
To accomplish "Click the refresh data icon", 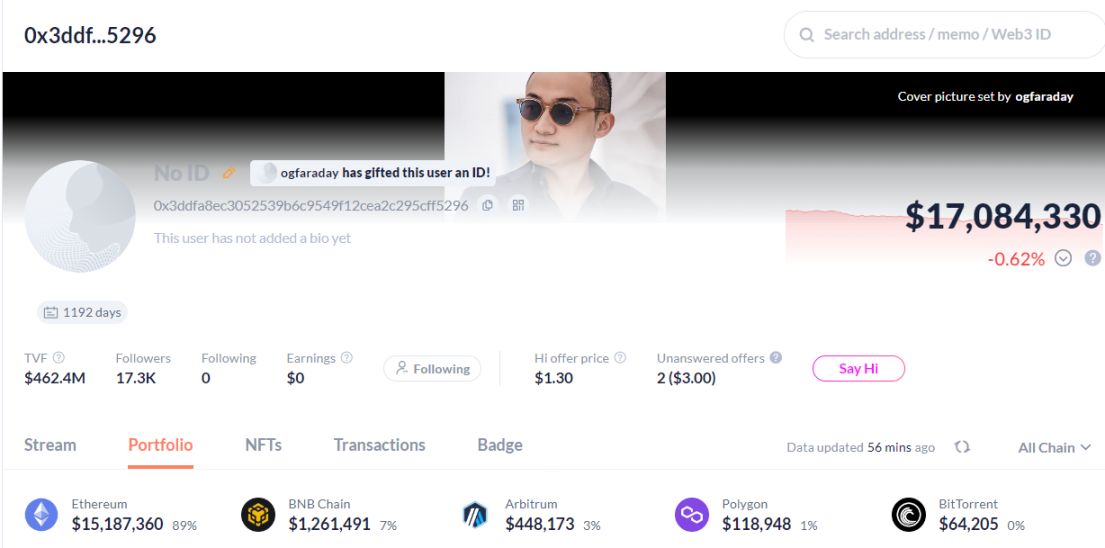I will click(x=962, y=447).
